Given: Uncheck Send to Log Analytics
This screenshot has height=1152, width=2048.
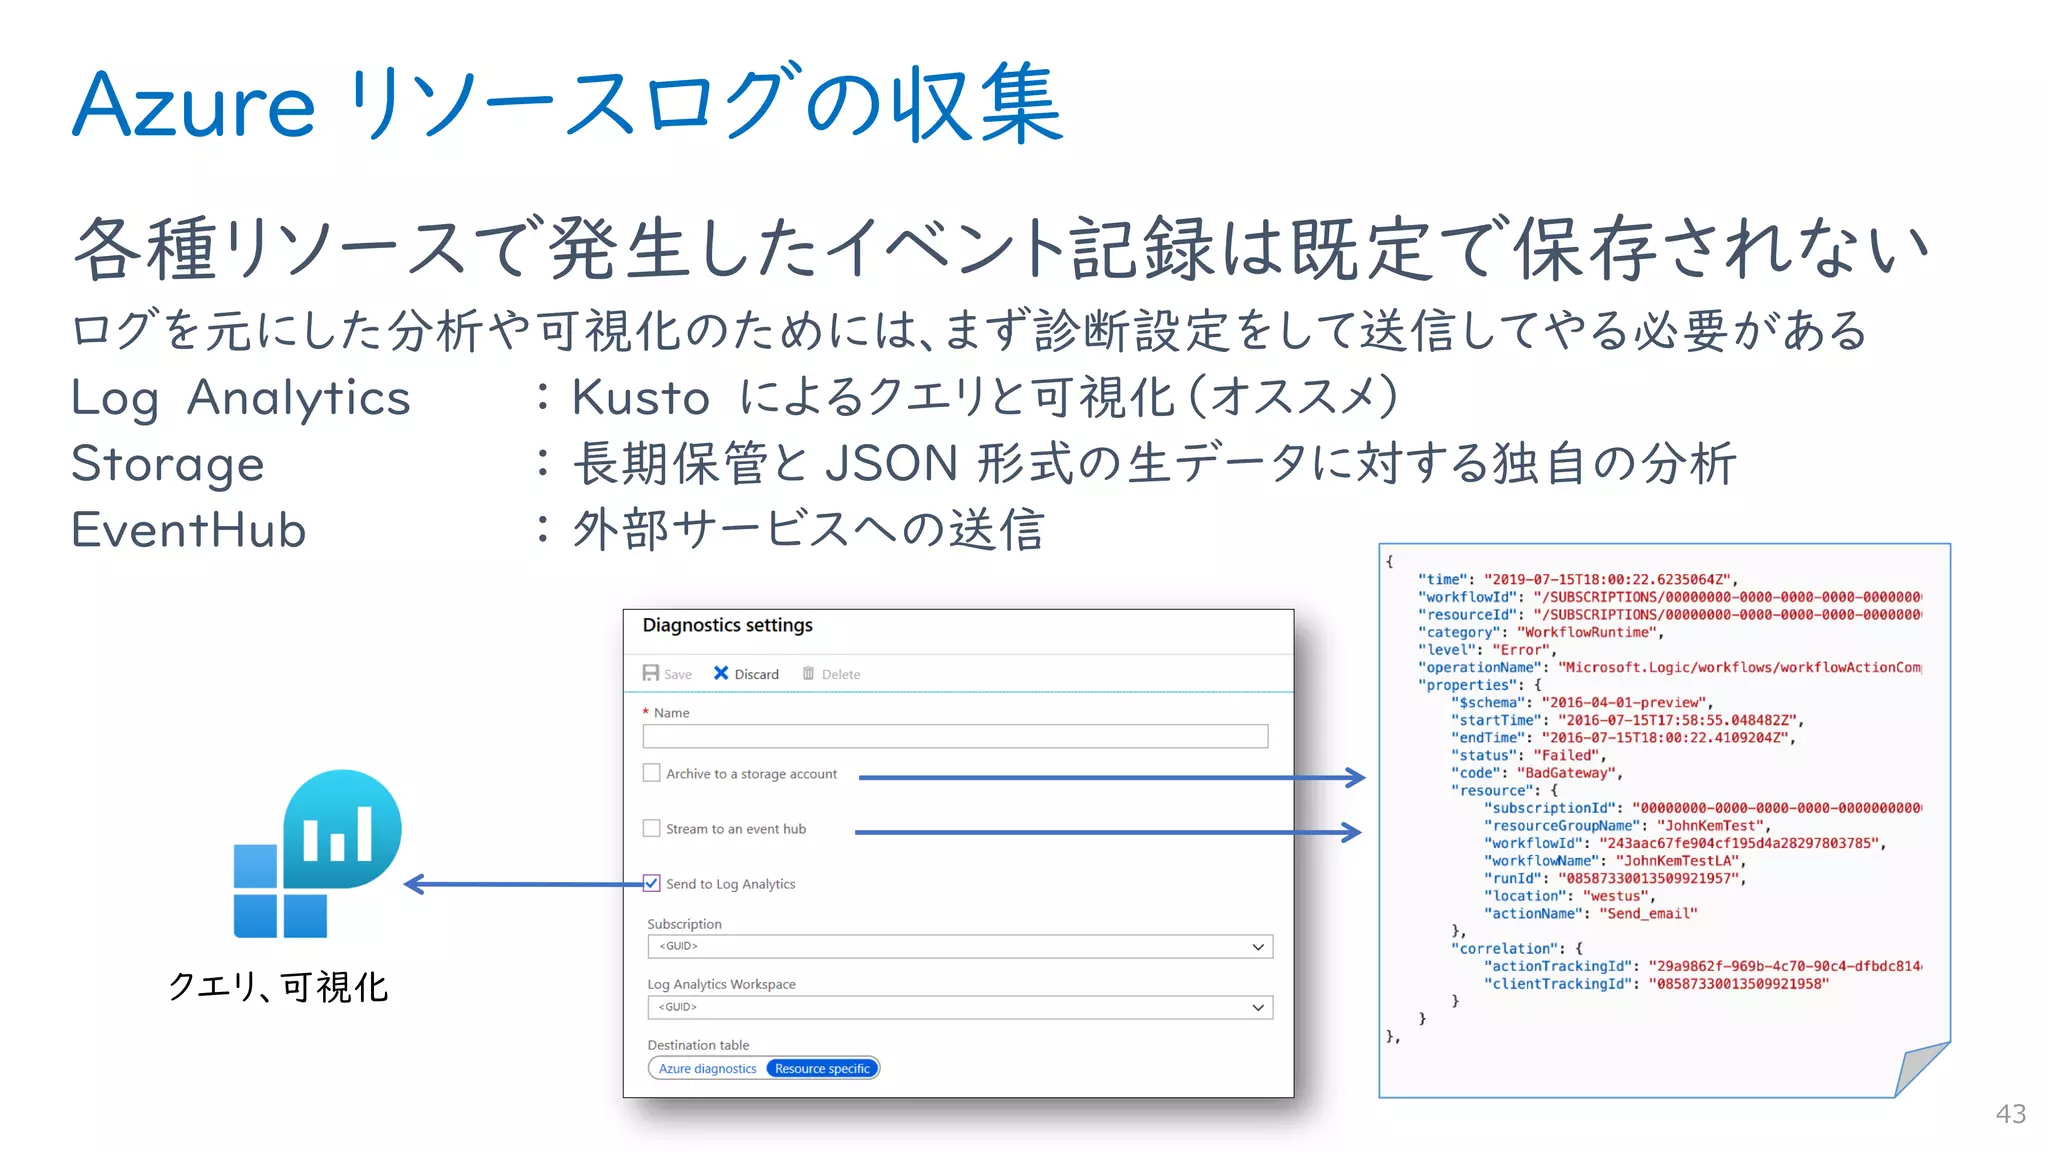Looking at the screenshot, I should click(x=652, y=883).
